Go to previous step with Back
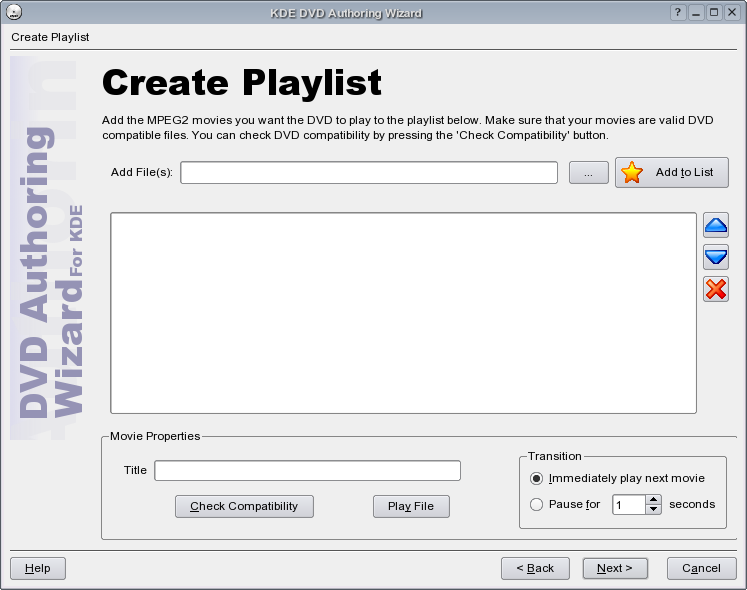Screen dimensions: 747x590 [535, 569]
